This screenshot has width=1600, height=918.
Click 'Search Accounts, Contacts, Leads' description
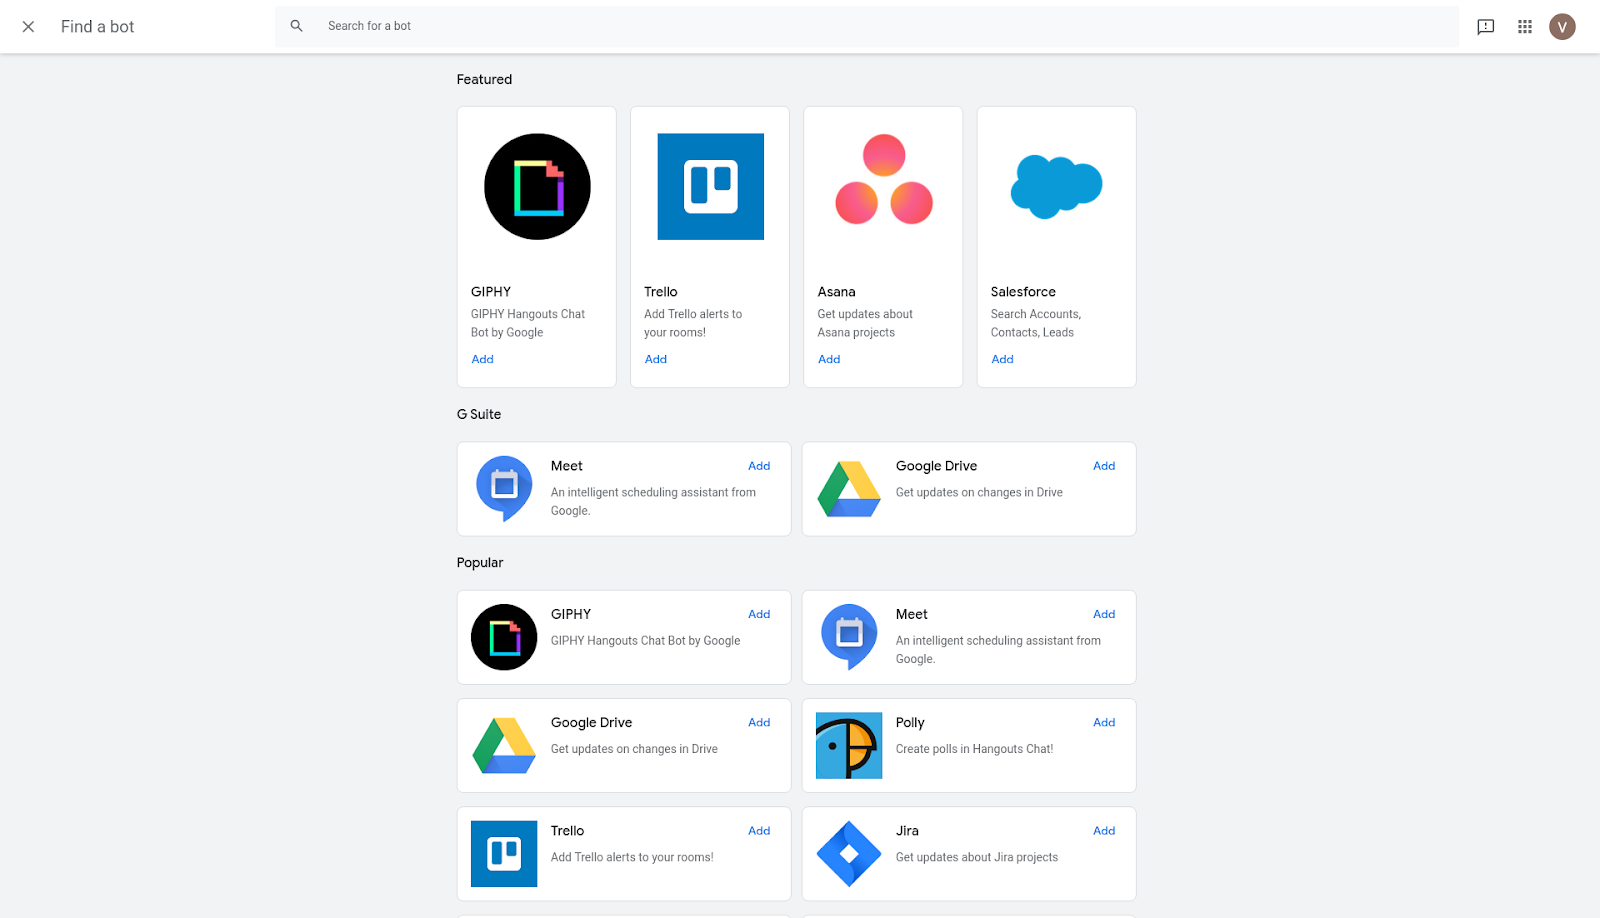[x=1036, y=323]
